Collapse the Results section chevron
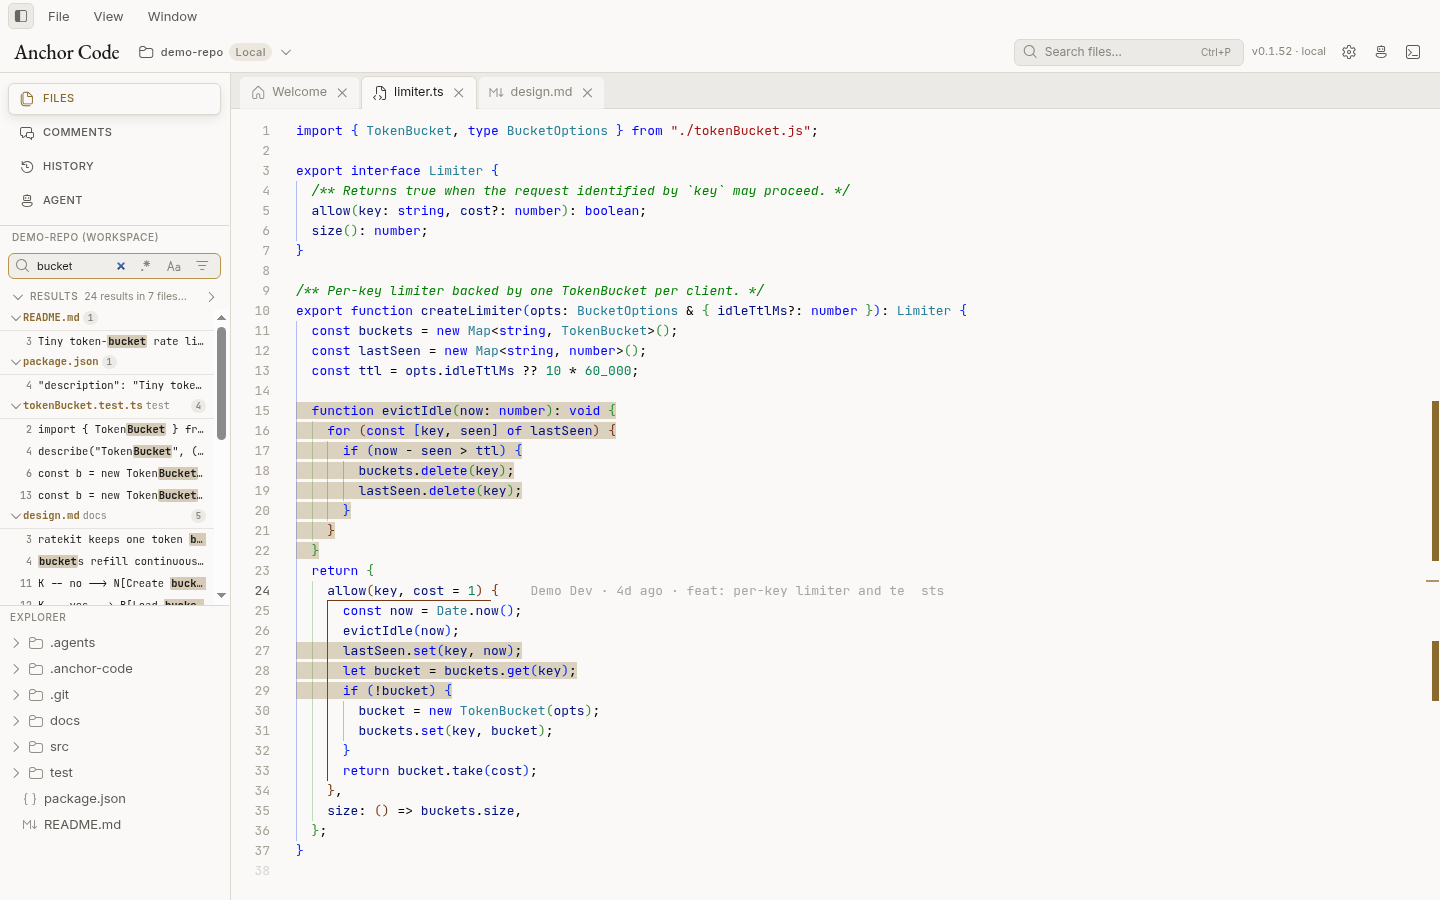The width and height of the screenshot is (1440, 900). point(18,296)
